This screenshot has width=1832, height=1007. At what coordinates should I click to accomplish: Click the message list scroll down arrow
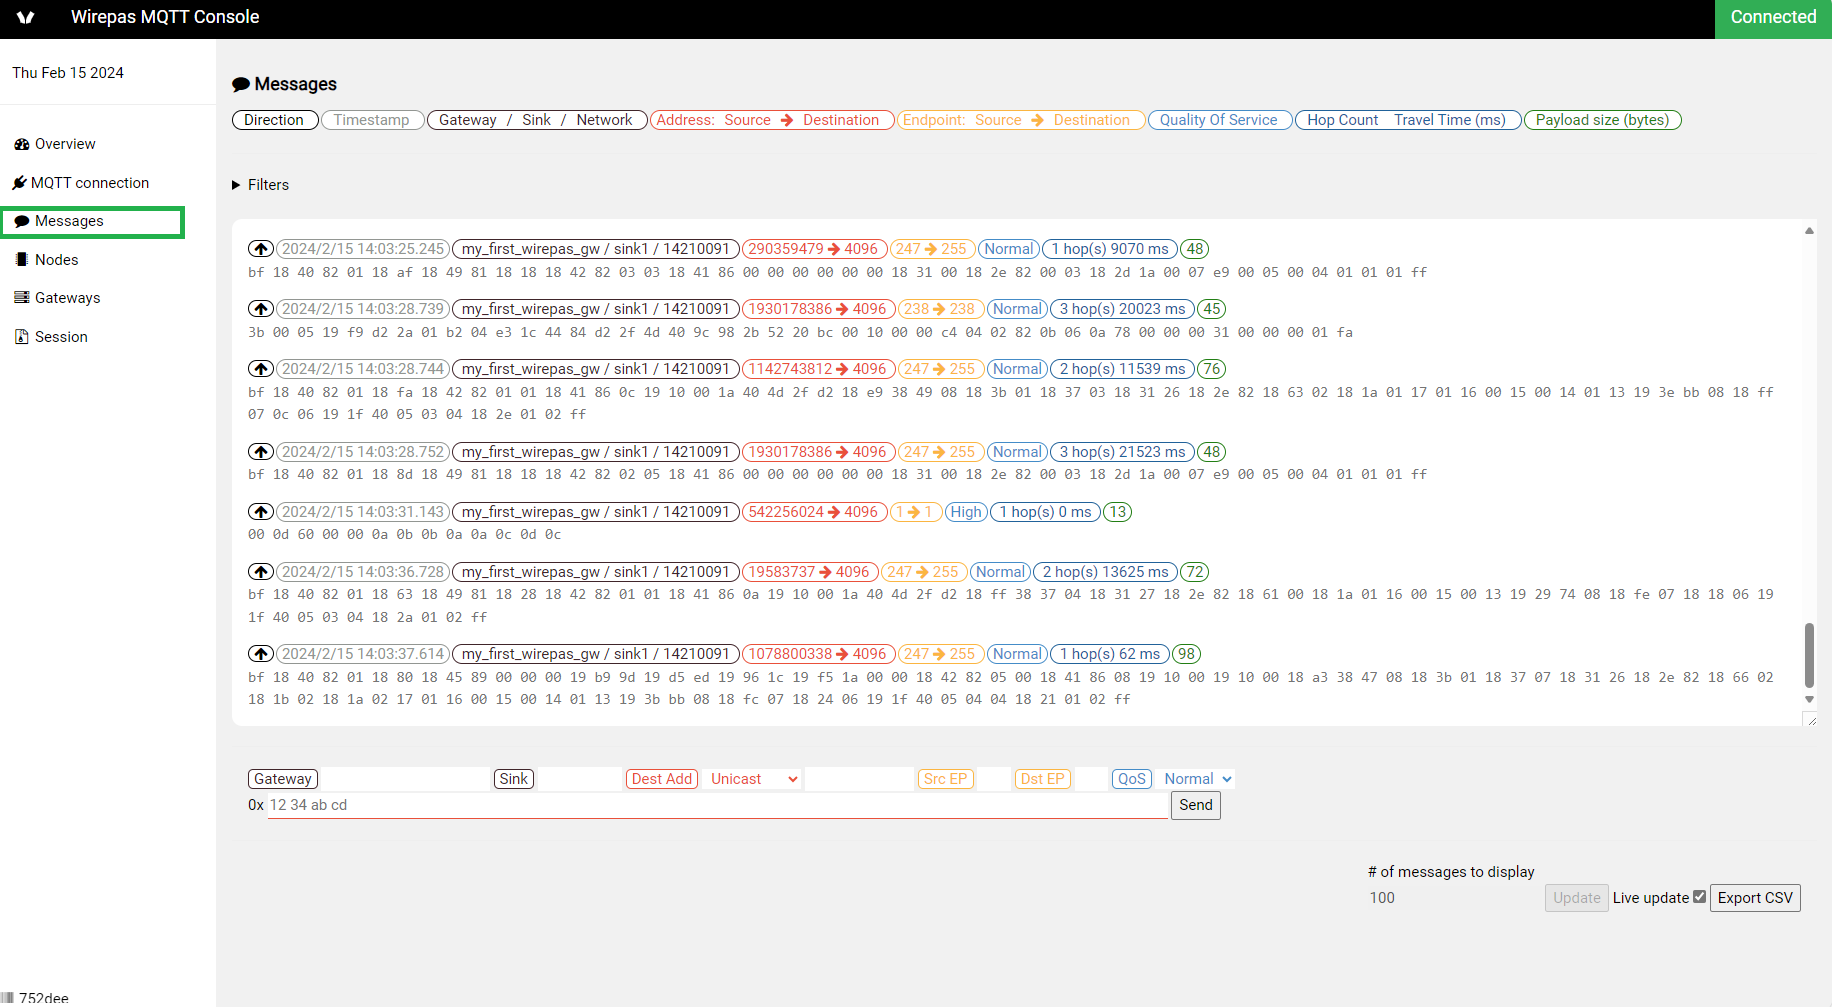click(x=1809, y=699)
